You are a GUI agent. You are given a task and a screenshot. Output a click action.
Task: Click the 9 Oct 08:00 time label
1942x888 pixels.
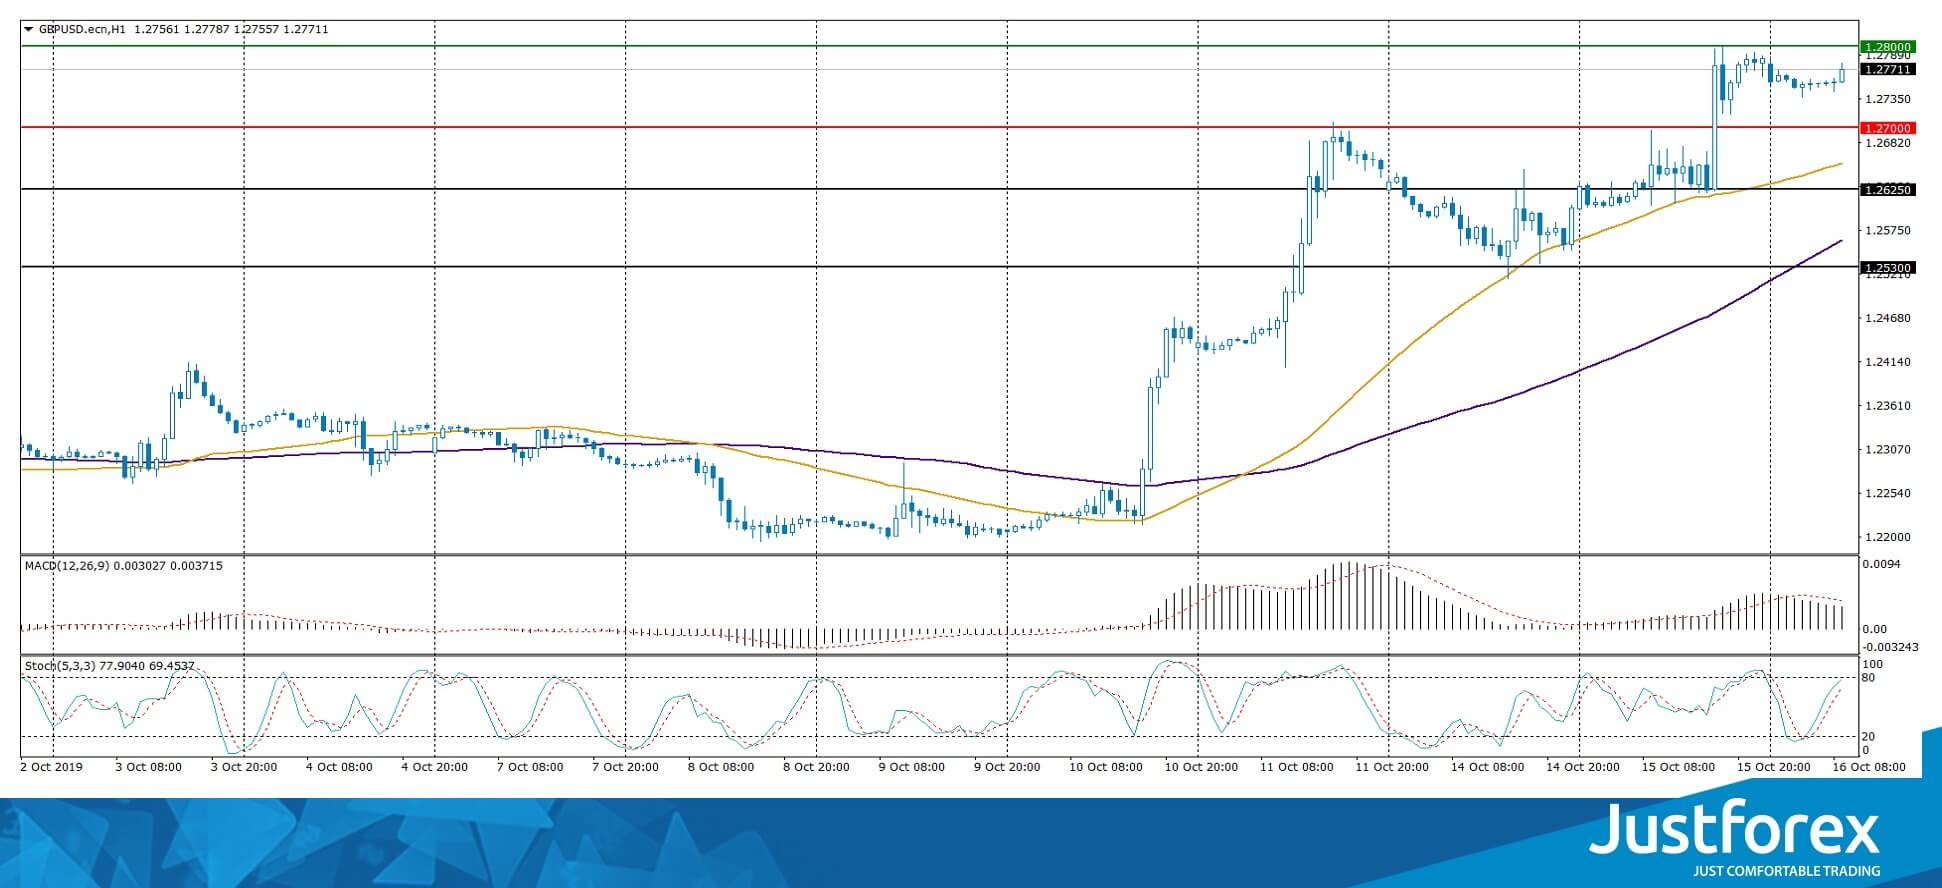(x=912, y=767)
